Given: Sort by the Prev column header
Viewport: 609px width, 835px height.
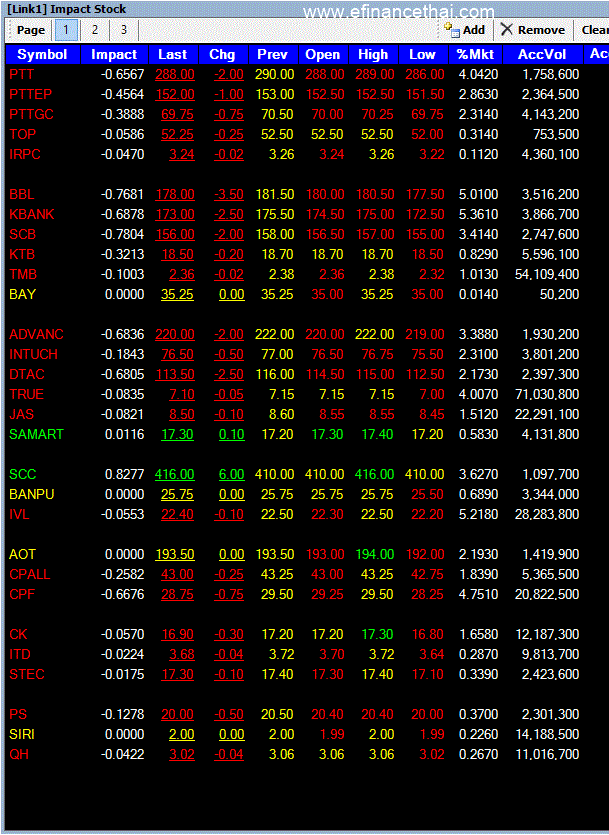Looking at the screenshot, I should pos(272,54).
